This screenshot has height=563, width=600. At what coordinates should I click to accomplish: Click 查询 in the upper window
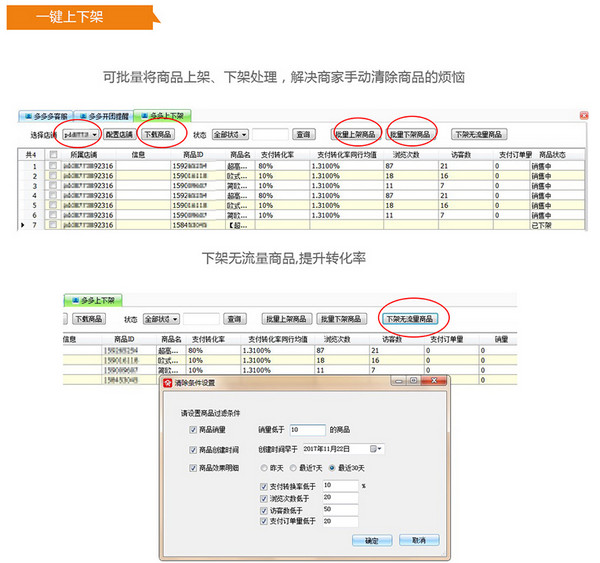(x=304, y=134)
